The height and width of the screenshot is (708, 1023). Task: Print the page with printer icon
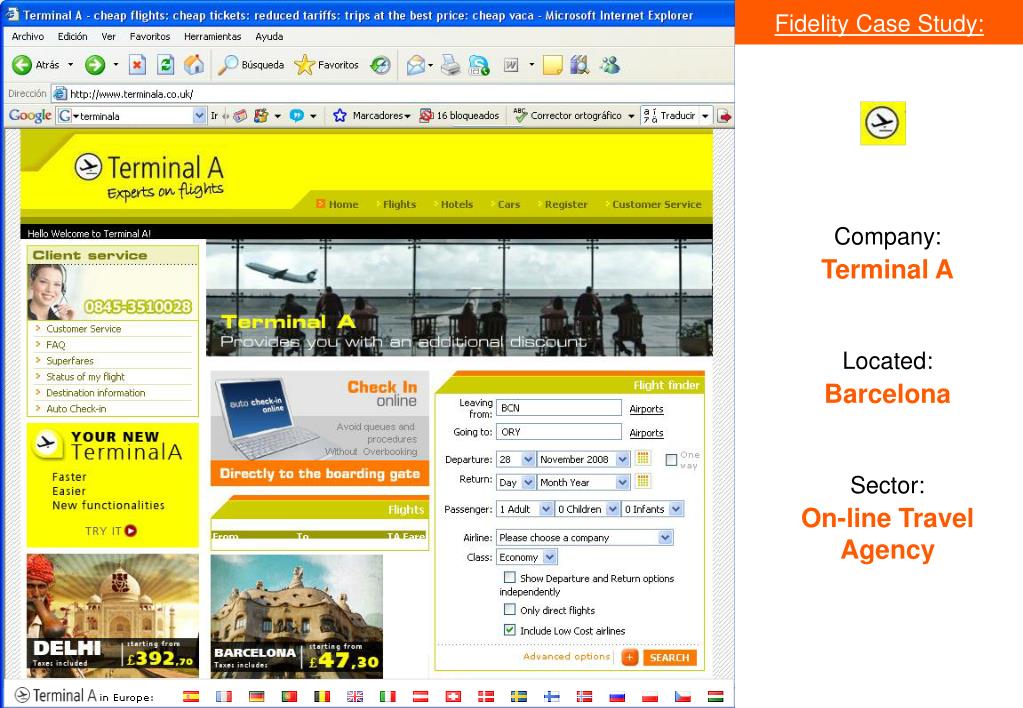(451, 65)
